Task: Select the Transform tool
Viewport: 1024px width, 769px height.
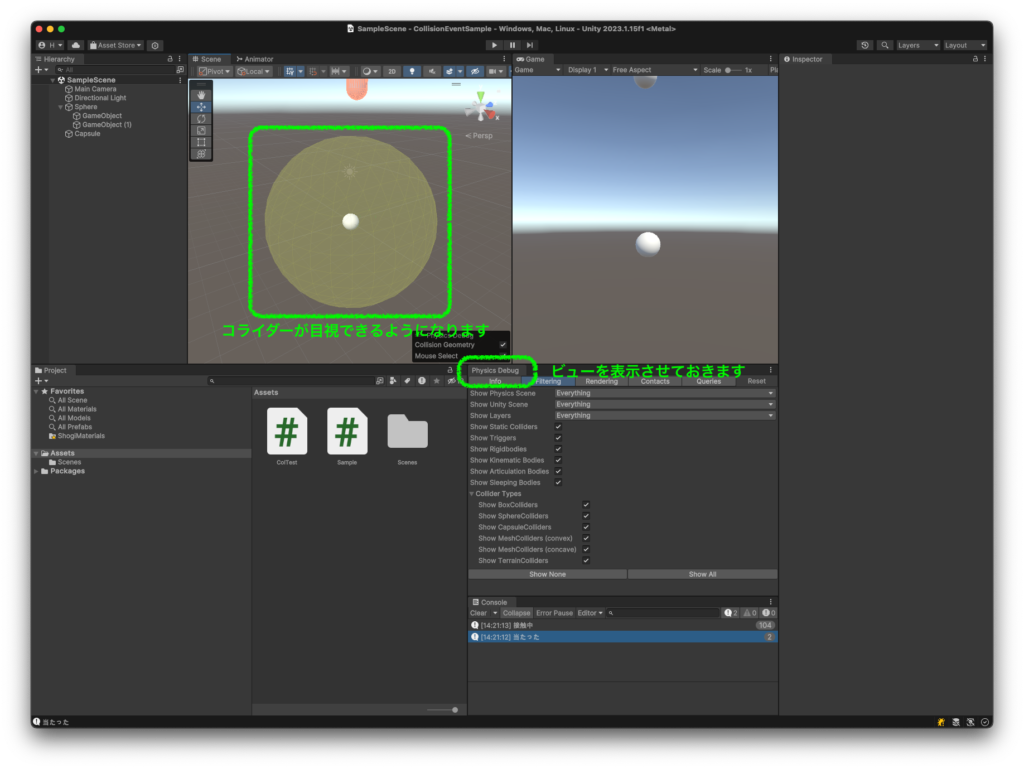Action: point(201,154)
